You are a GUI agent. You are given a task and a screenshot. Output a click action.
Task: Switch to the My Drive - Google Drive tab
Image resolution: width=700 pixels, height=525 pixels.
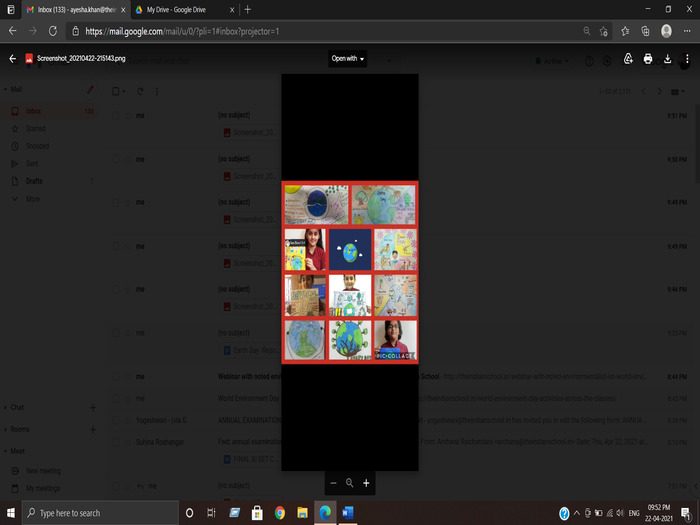point(176,9)
